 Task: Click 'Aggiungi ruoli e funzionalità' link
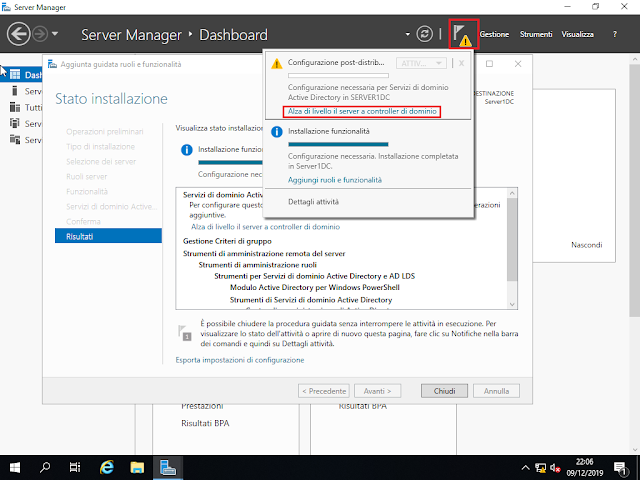coord(335,180)
